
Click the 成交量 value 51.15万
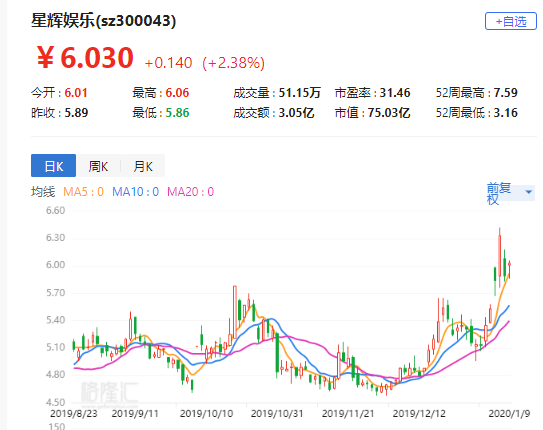300,93
